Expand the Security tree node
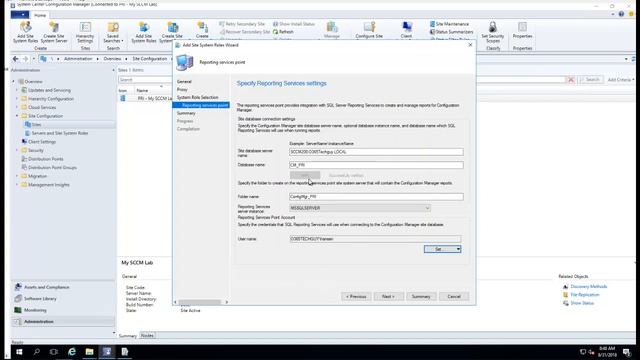The width and height of the screenshot is (640, 360). (x=17, y=150)
